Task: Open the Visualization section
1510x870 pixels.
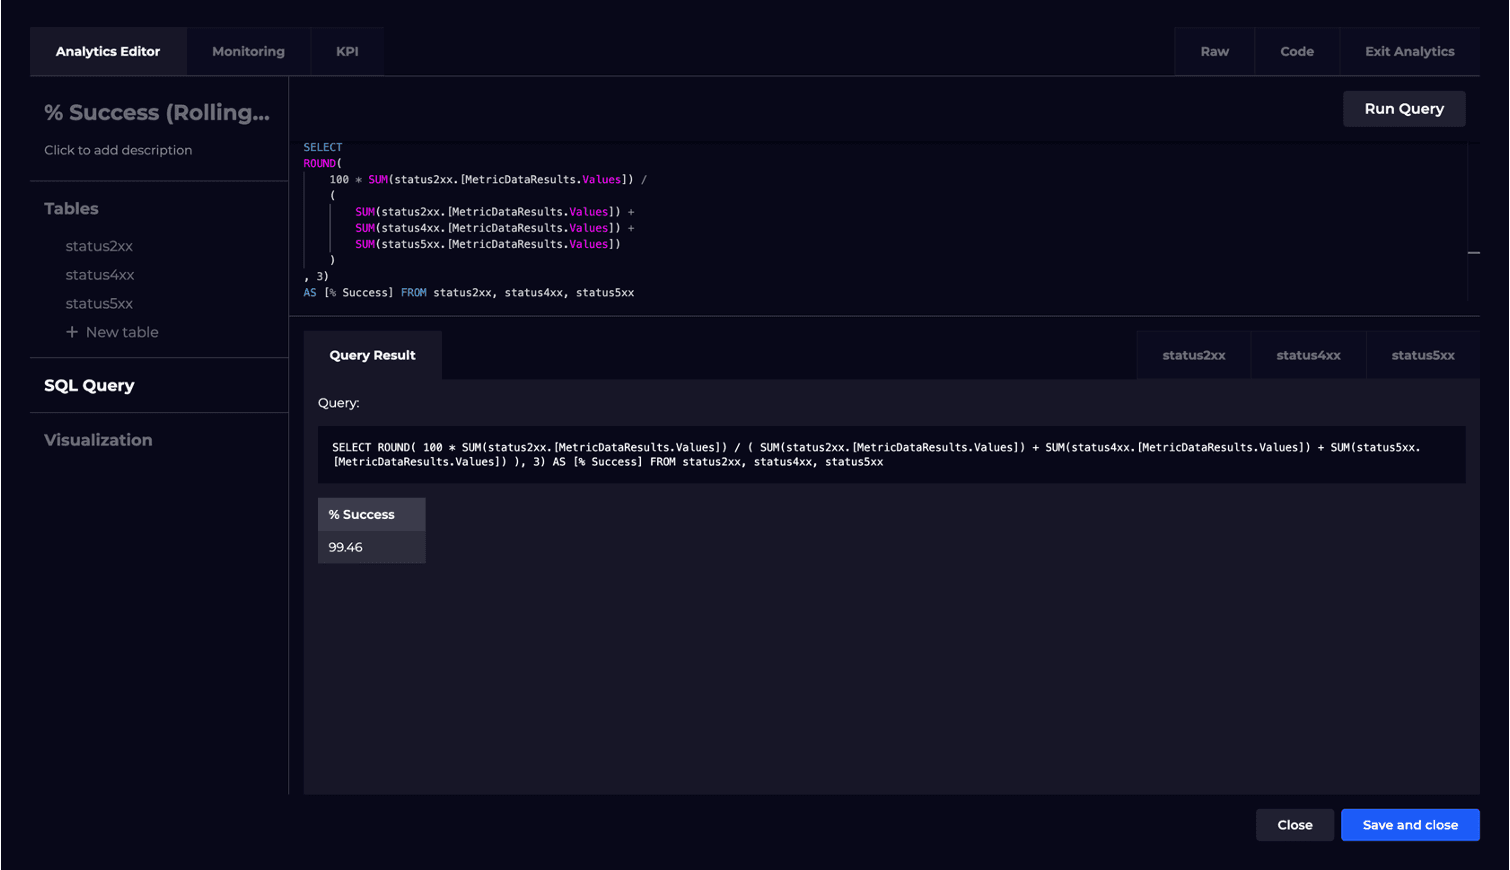Action: point(98,440)
